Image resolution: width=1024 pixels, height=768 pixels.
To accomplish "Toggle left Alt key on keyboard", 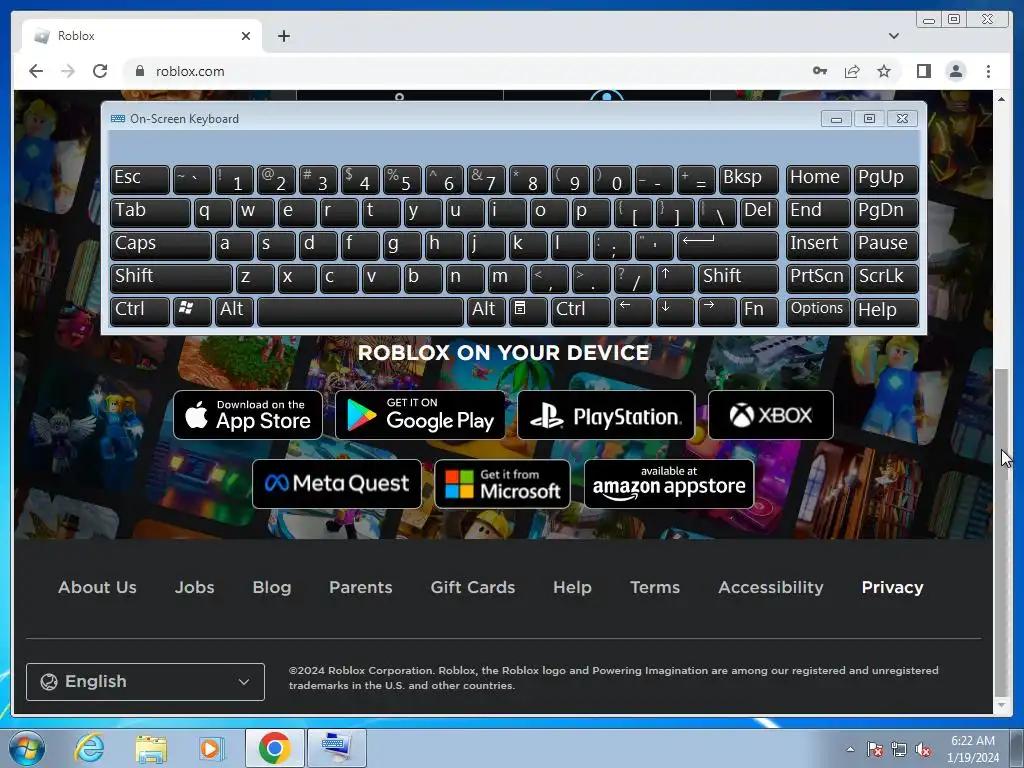I will click(234, 311).
